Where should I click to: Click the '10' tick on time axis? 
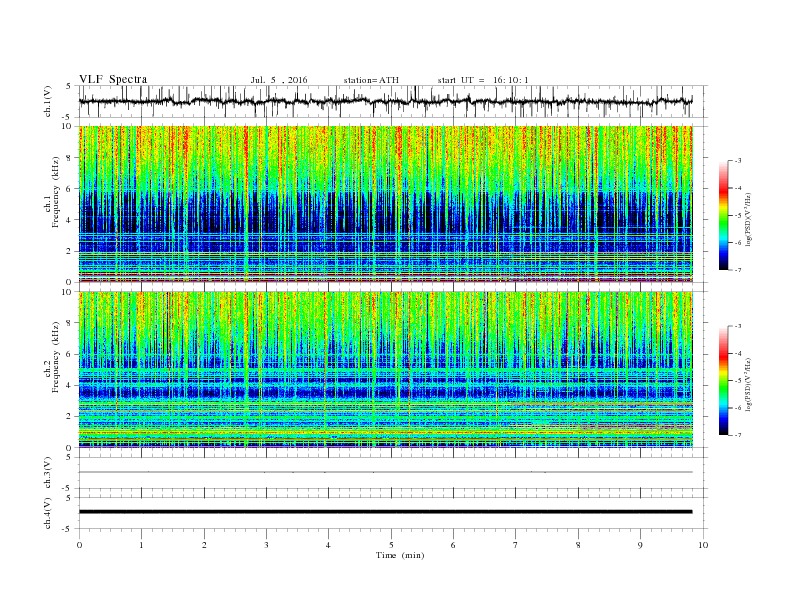pos(703,545)
